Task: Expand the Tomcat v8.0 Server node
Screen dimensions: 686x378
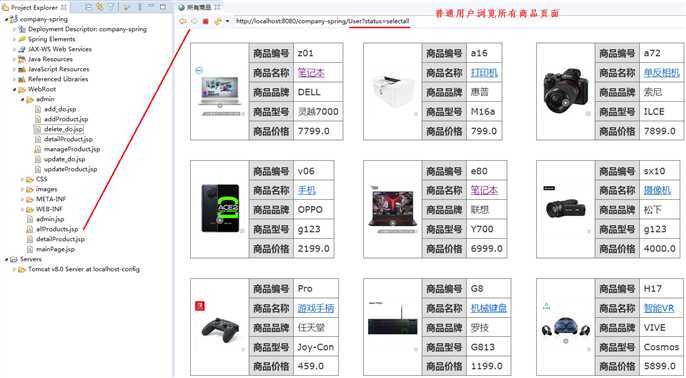Action: click(14, 270)
